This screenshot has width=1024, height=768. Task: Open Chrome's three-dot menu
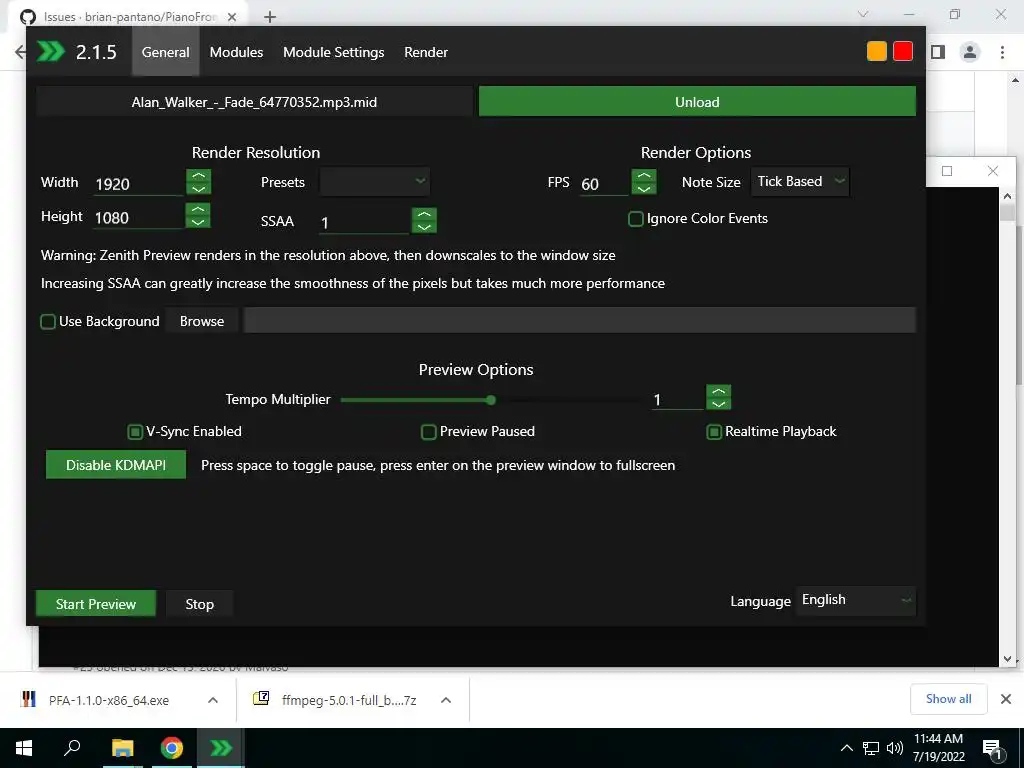1002,52
